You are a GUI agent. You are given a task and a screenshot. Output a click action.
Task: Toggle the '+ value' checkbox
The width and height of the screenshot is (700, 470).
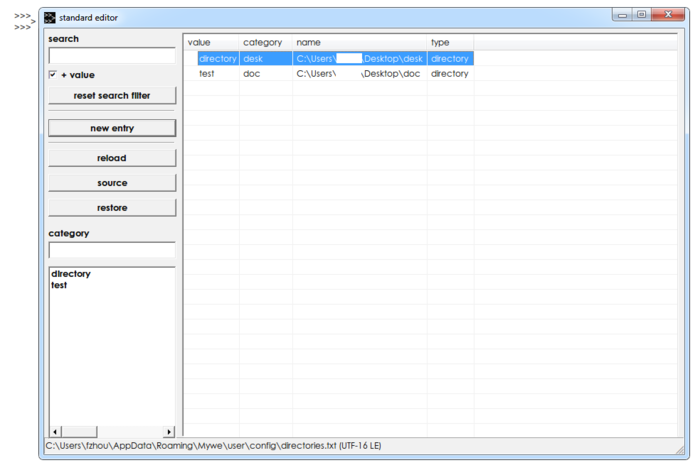click(x=53, y=75)
